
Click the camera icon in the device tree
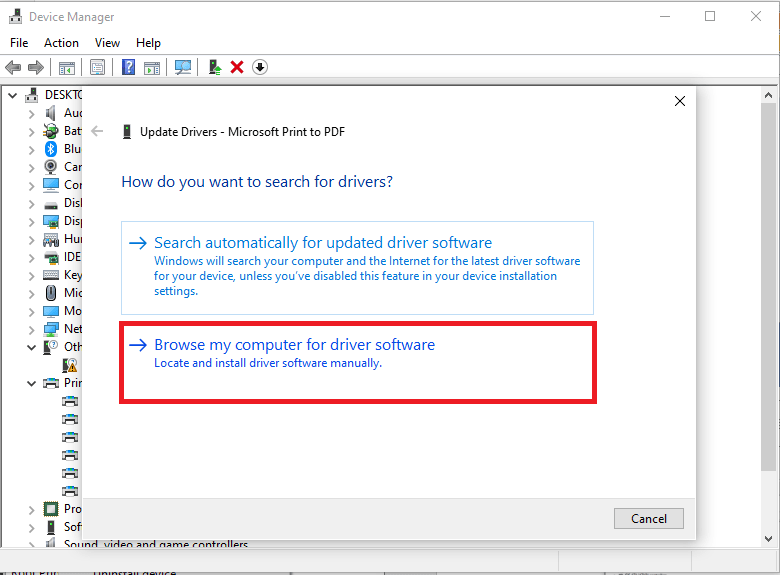point(51,167)
